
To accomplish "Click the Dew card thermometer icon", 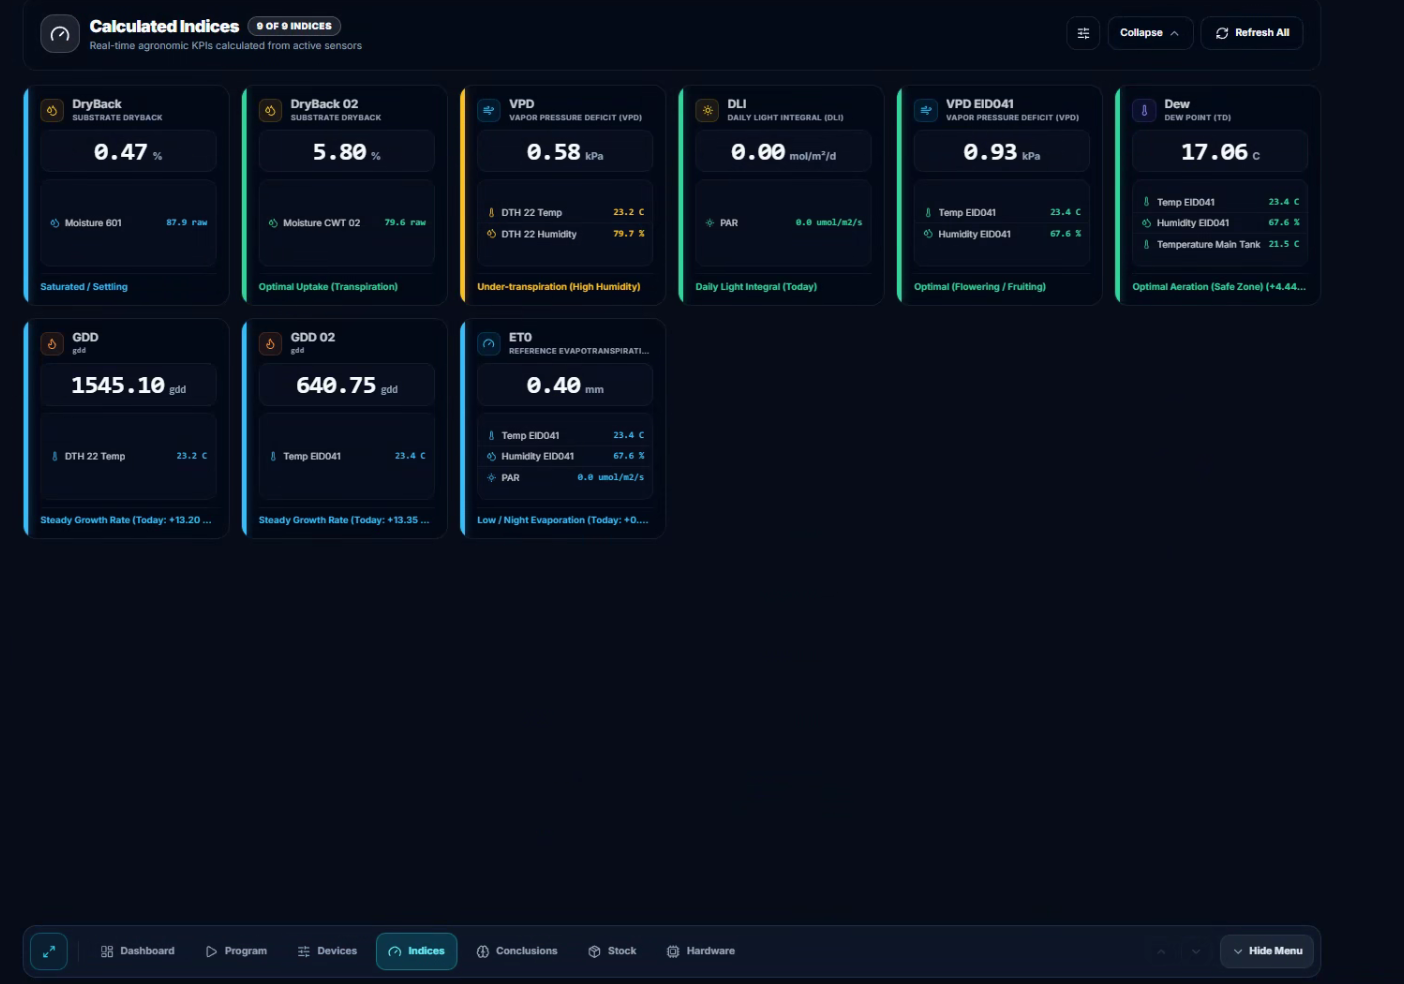I will pyautogui.click(x=1144, y=110).
